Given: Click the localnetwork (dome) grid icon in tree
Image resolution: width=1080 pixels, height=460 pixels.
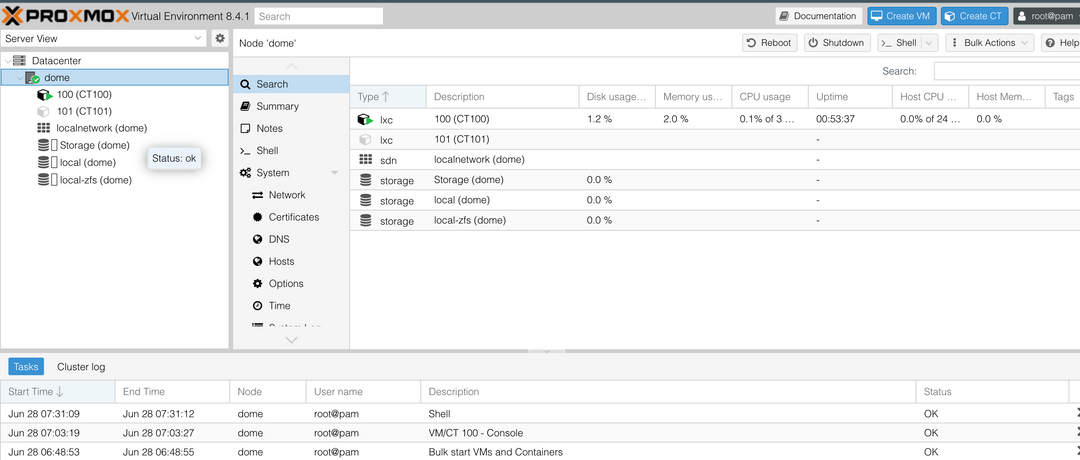Looking at the screenshot, I should [44, 128].
